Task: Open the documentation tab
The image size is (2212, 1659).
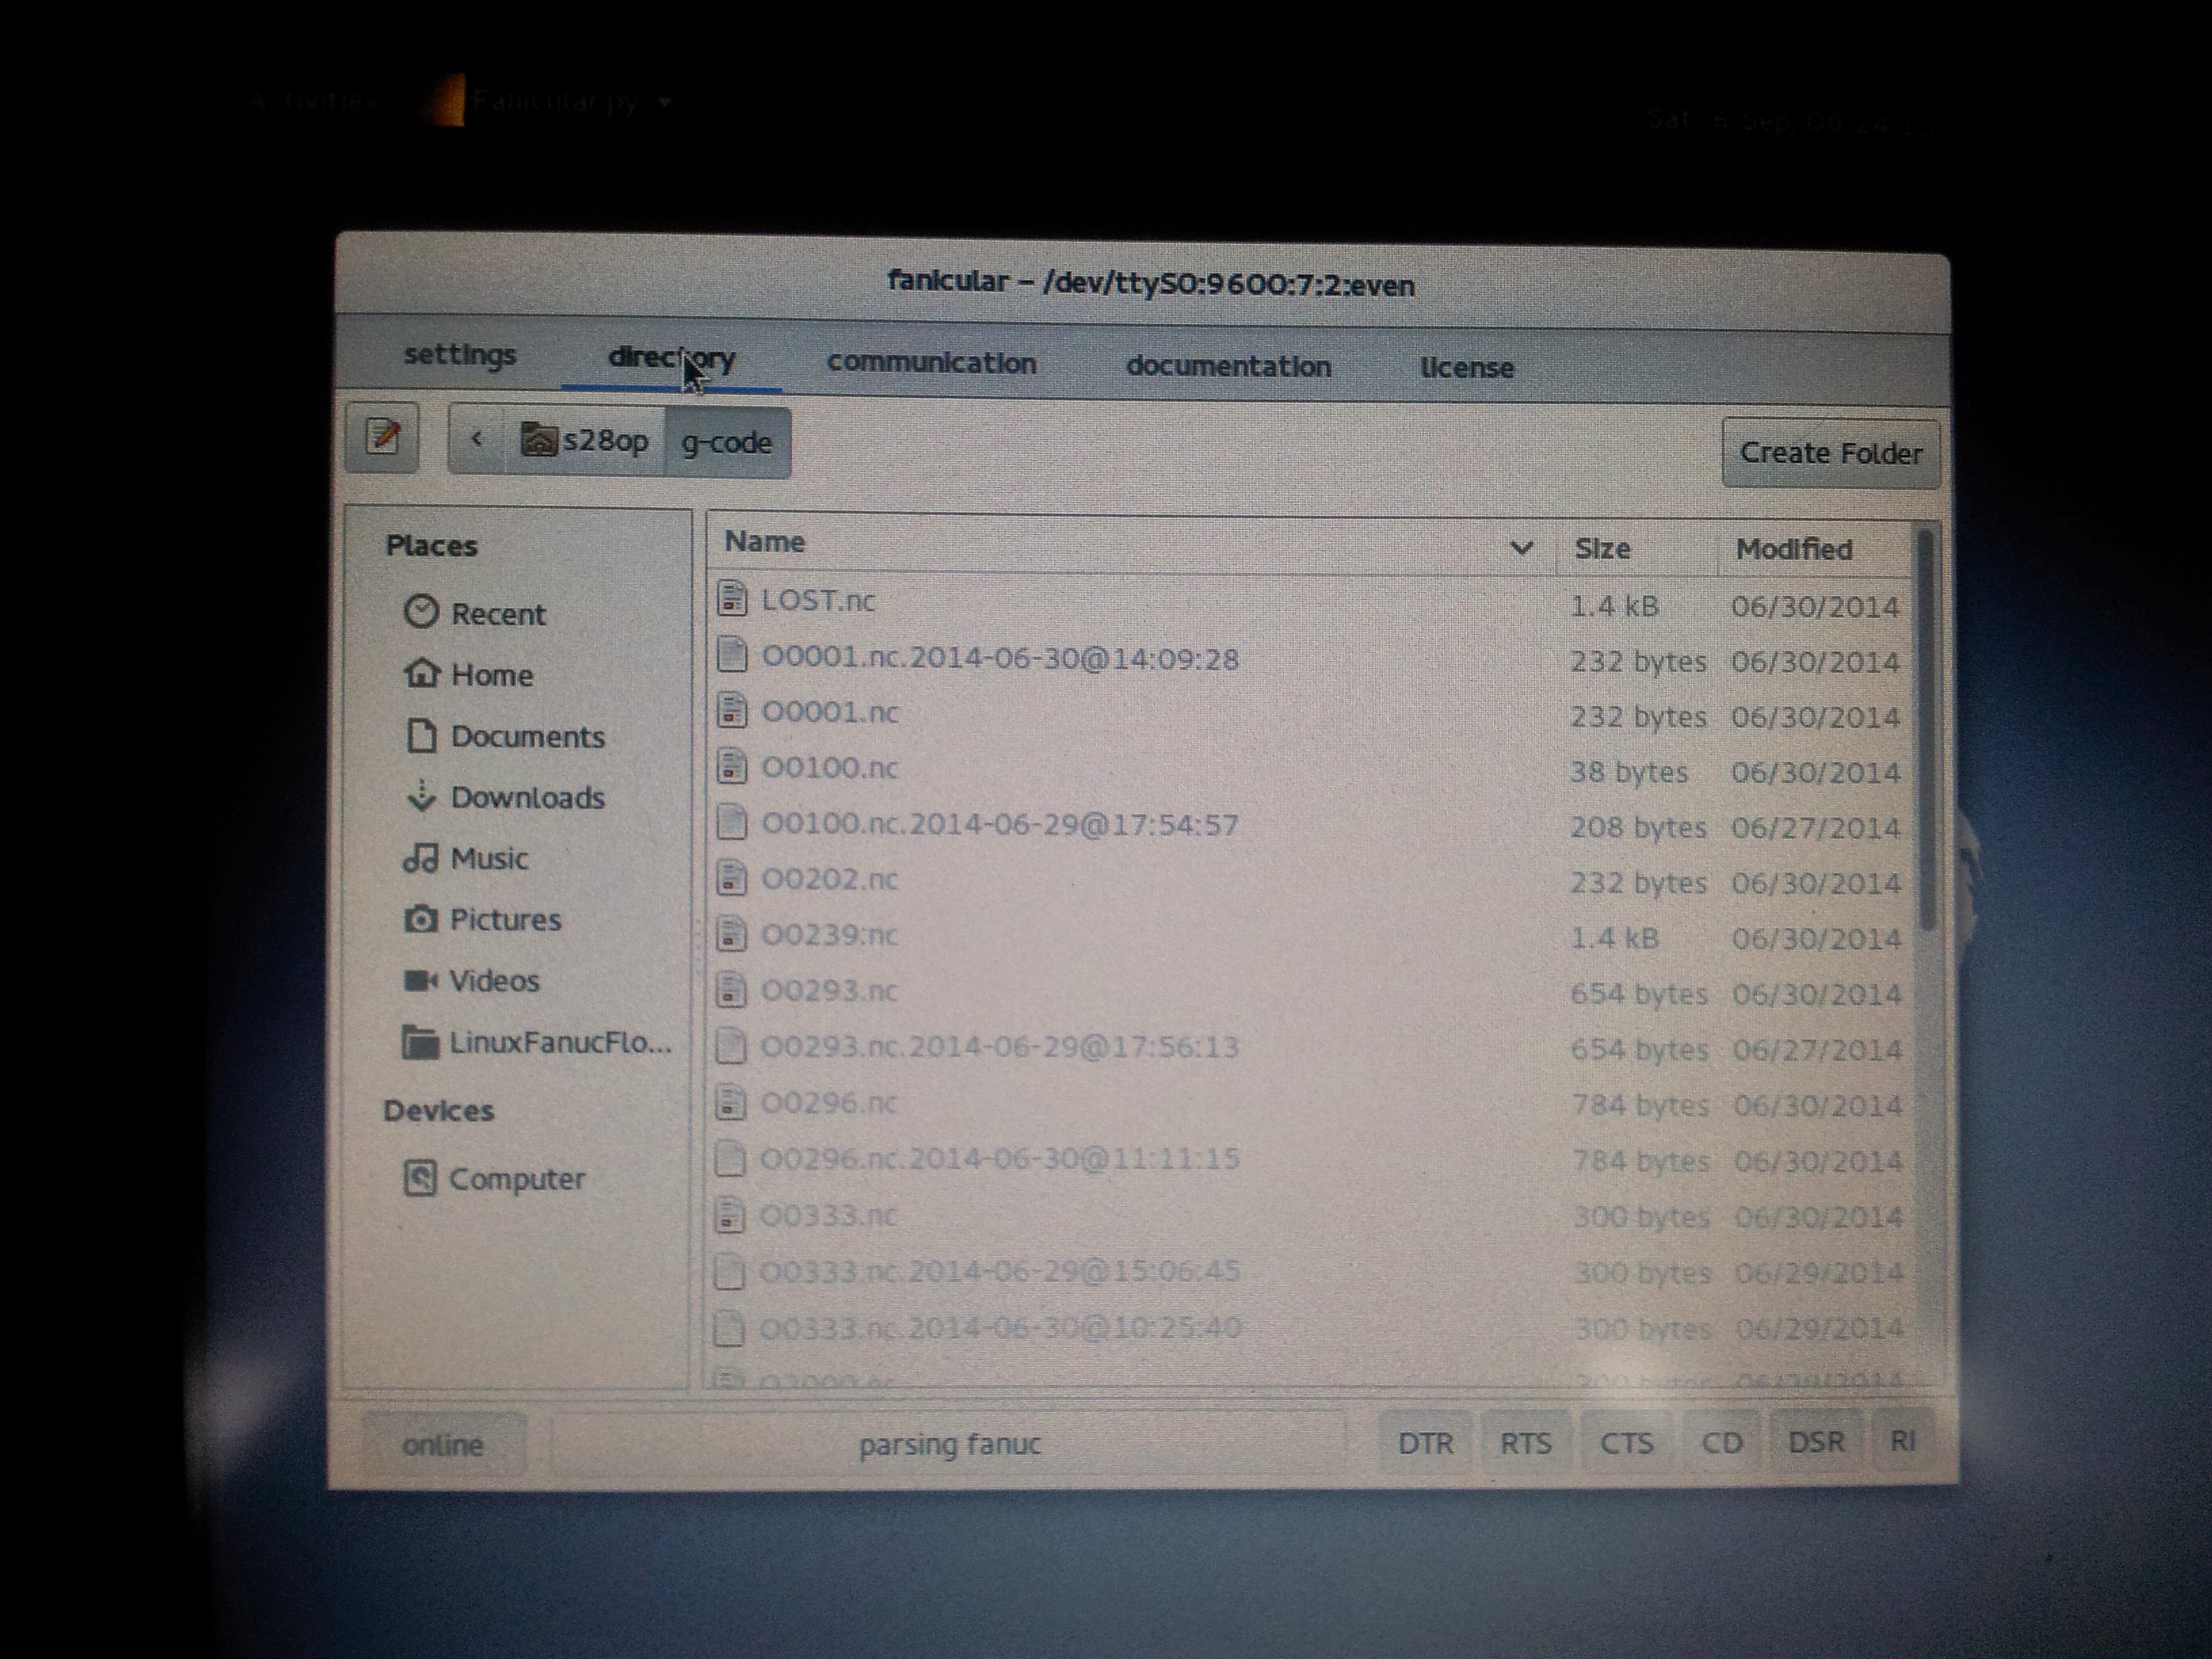Action: coord(1228,366)
